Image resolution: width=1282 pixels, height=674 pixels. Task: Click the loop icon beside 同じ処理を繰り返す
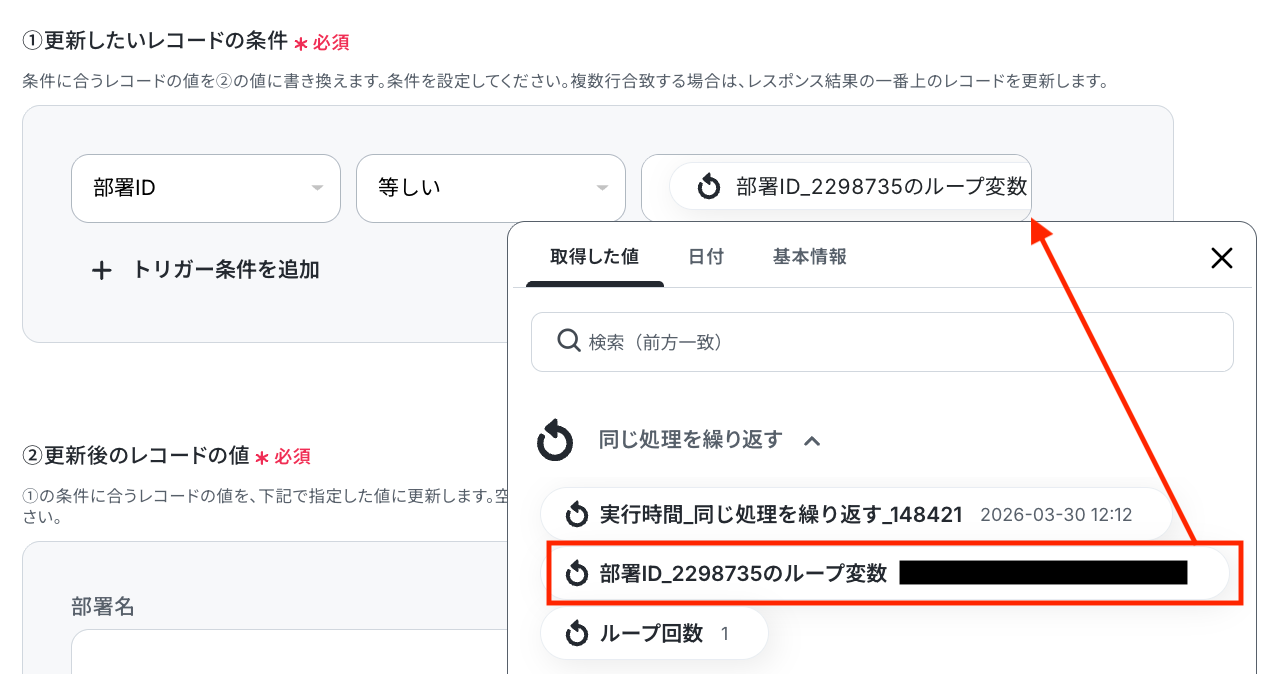point(555,441)
